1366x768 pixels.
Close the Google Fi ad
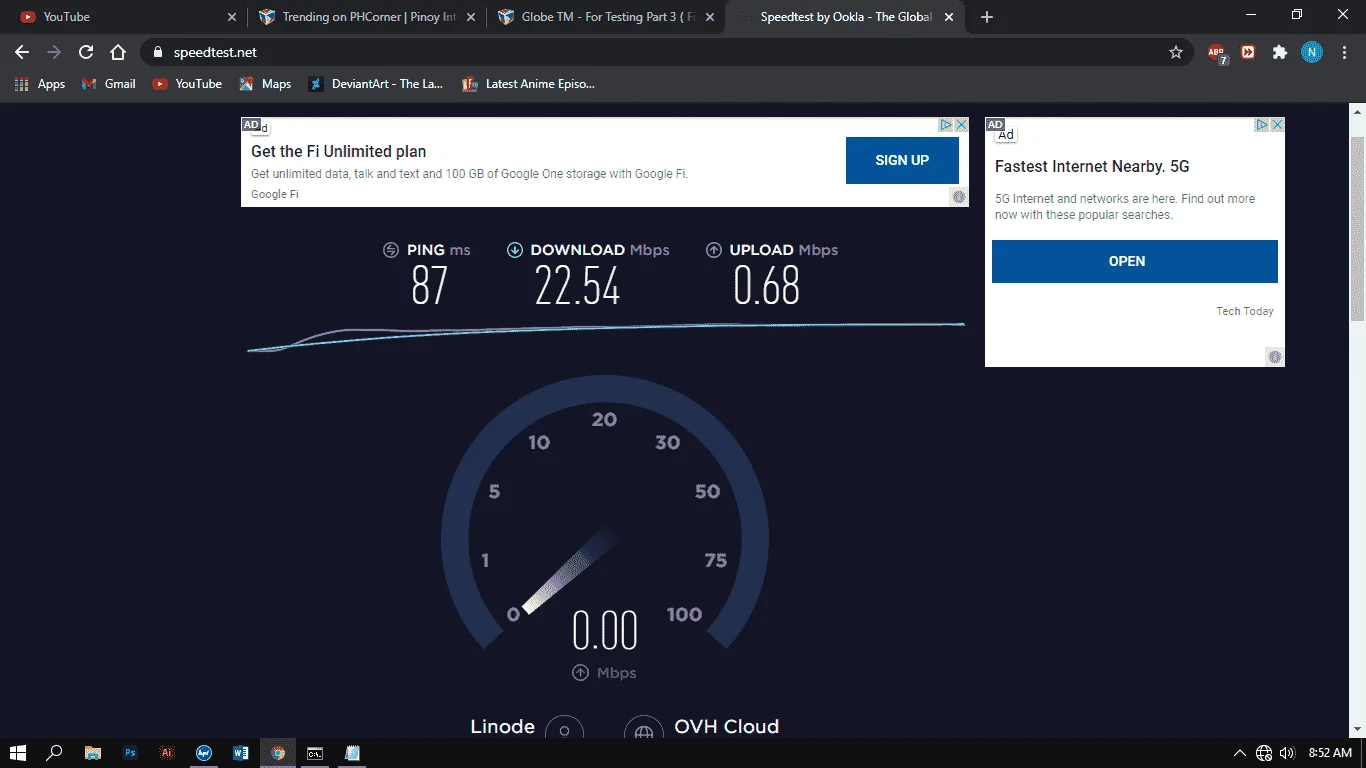961,125
